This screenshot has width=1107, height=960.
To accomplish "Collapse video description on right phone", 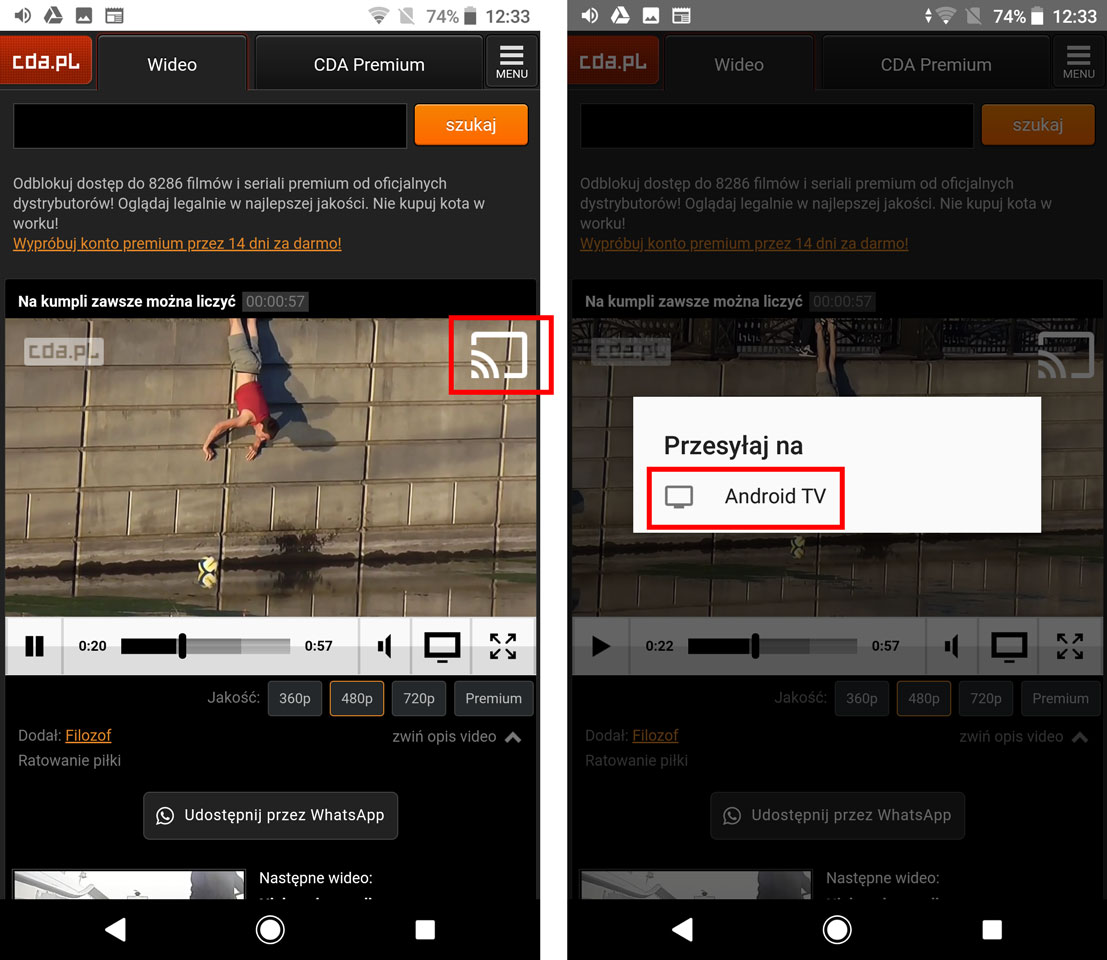I will 1023,737.
